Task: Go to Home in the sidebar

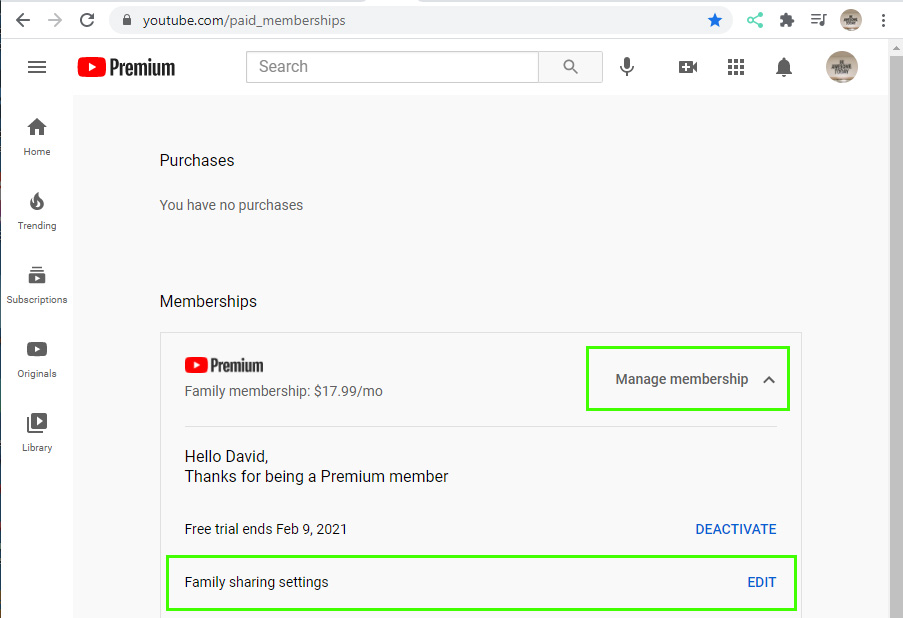Action: [x=37, y=137]
